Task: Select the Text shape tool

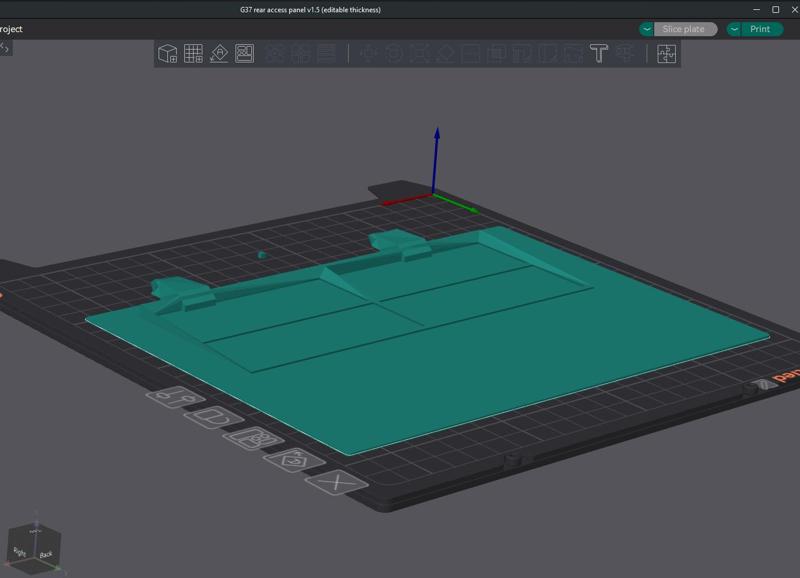Action: [599, 54]
